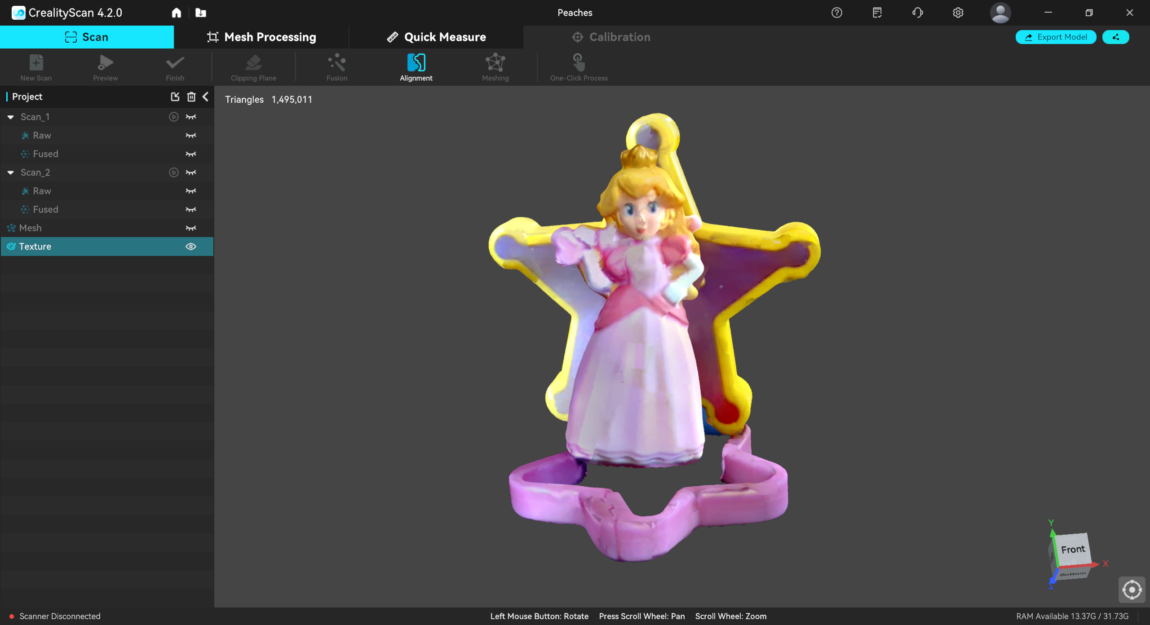Open customer support via the headset icon
This screenshot has height=625, width=1150.
click(917, 13)
